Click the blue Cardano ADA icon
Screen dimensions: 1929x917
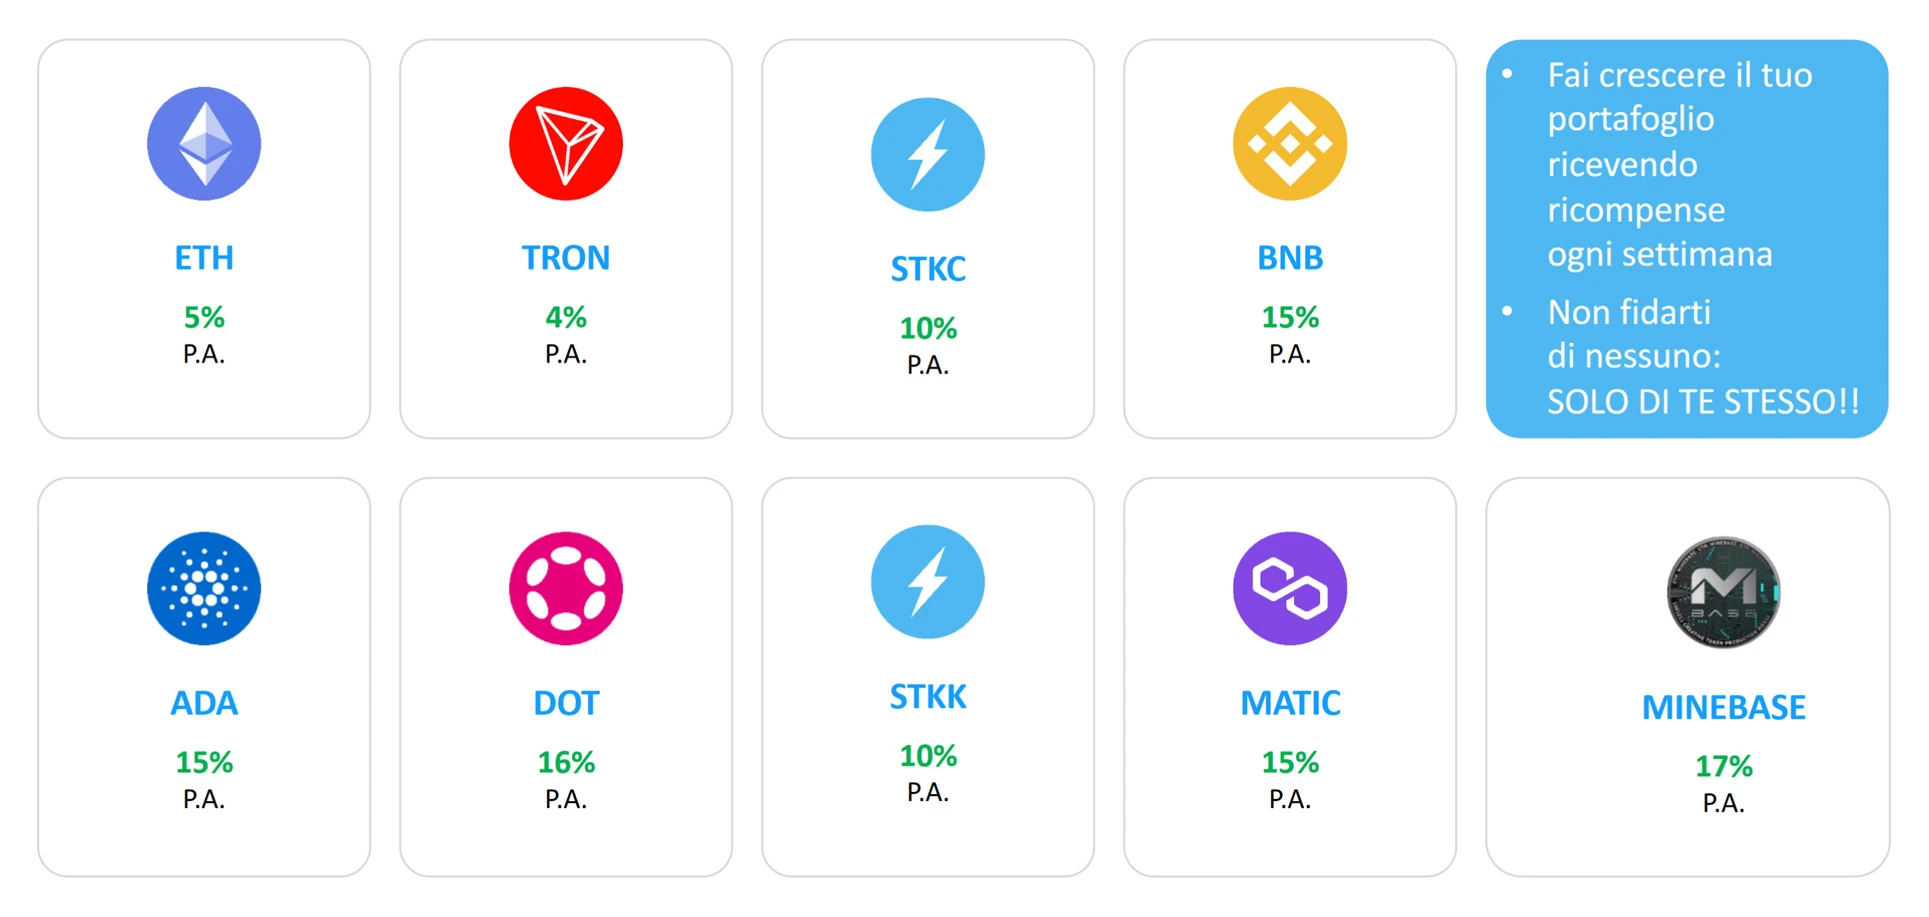tap(204, 589)
